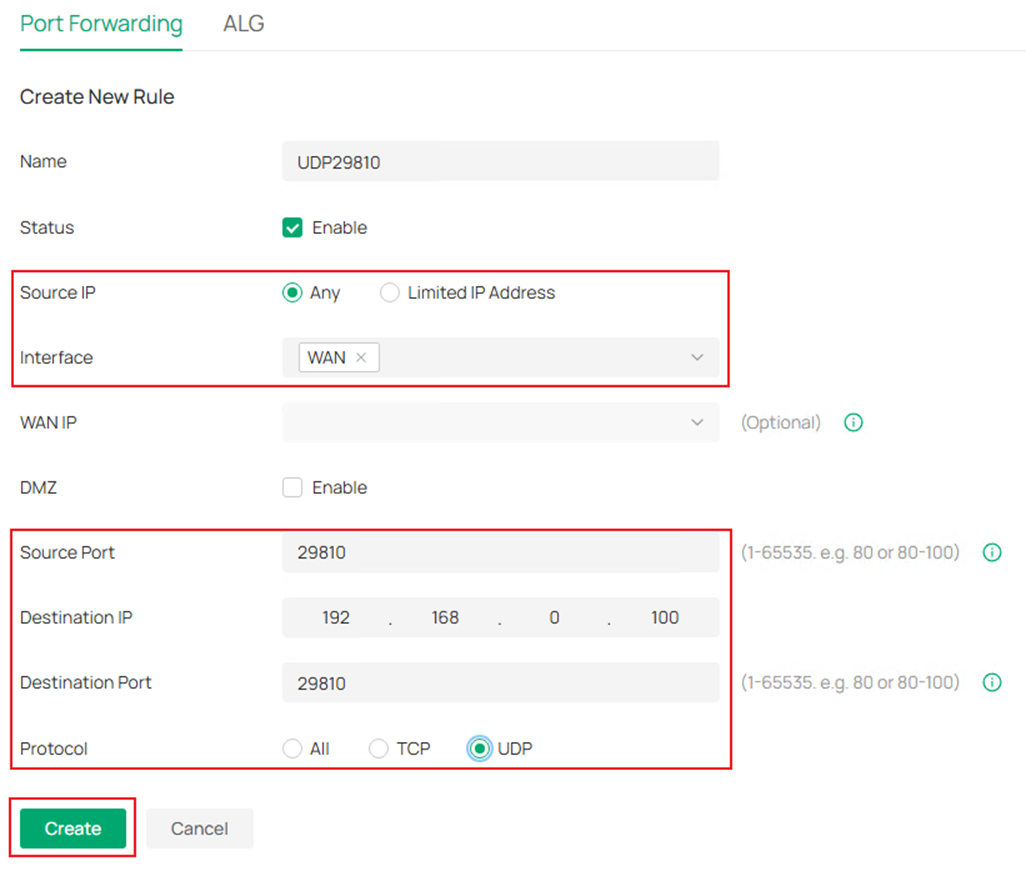The width and height of the screenshot is (1026, 871).
Task: View the WAN IP Optional info icon
Action: [853, 422]
